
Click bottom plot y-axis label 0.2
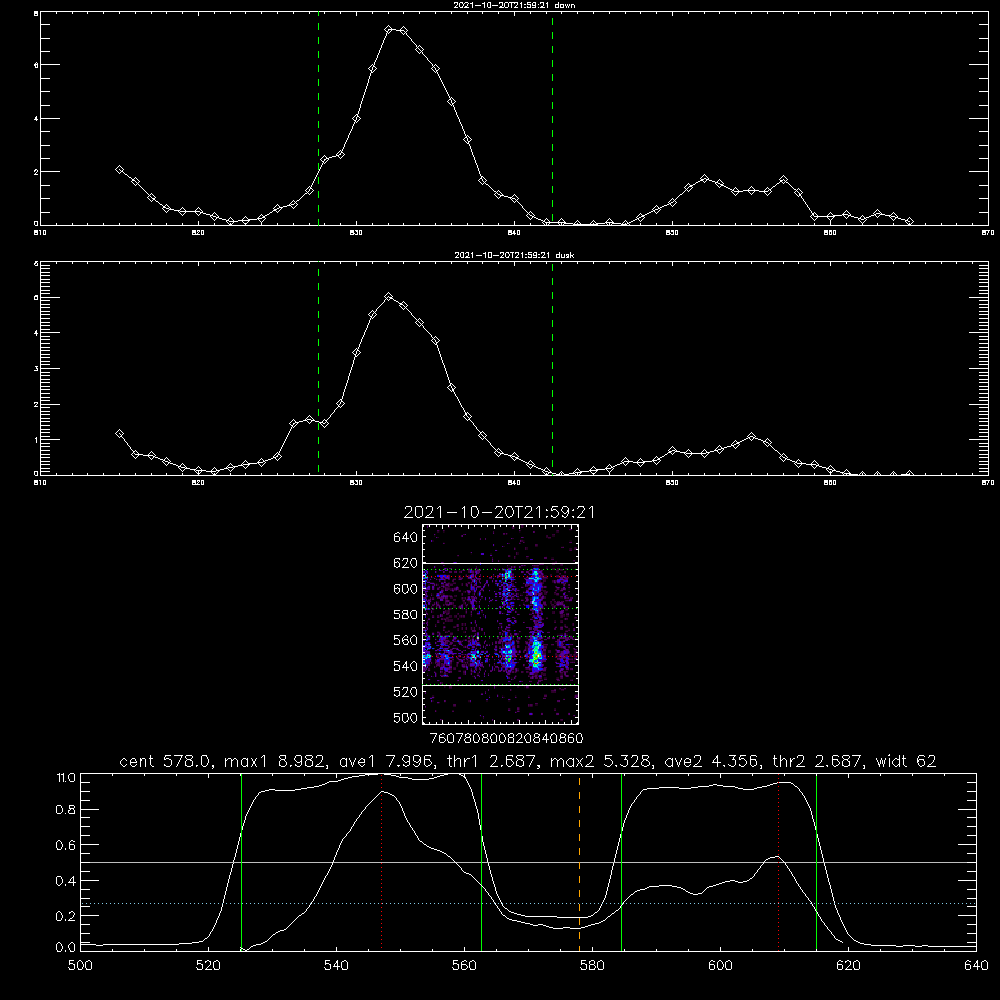coord(66,916)
